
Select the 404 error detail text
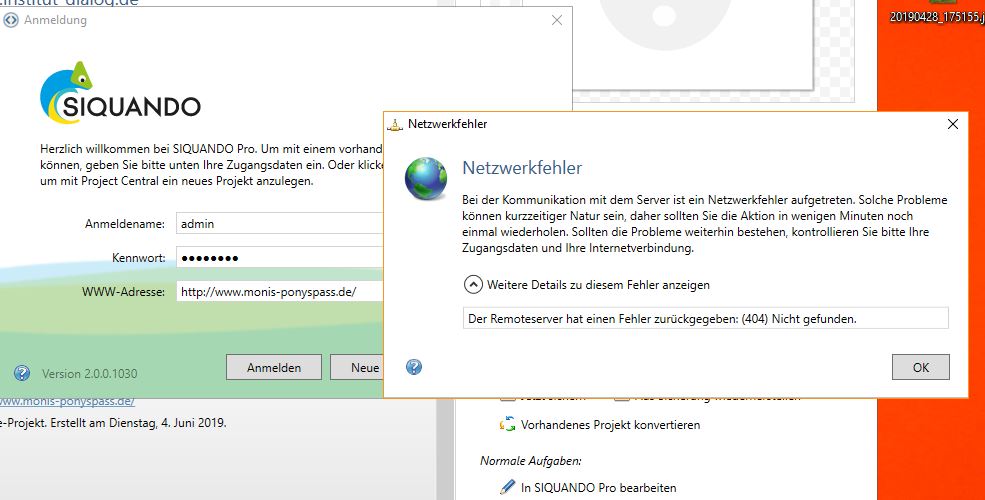coord(662,319)
